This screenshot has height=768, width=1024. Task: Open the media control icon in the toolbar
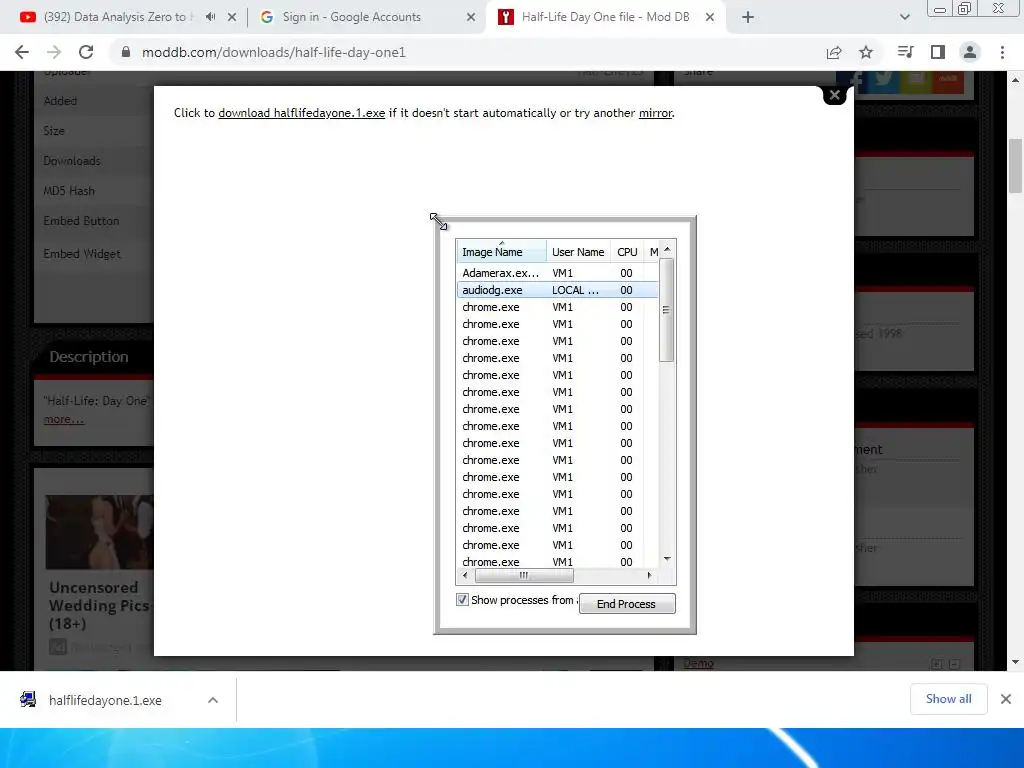(x=905, y=52)
